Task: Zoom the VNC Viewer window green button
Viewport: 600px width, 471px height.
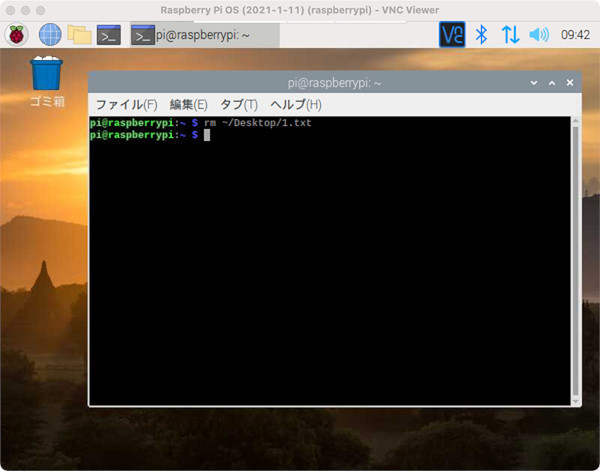Action: tap(41, 10)
